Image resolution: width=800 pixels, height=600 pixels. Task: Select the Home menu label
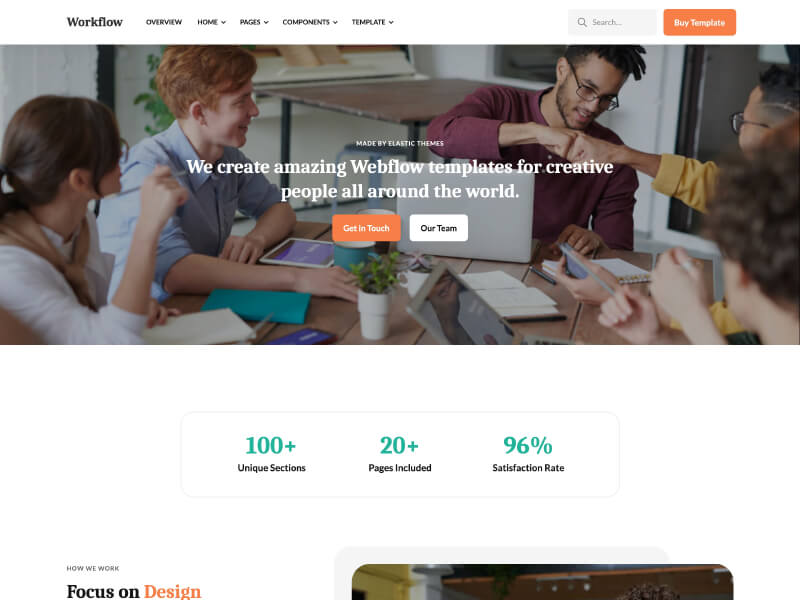point(207,22)
